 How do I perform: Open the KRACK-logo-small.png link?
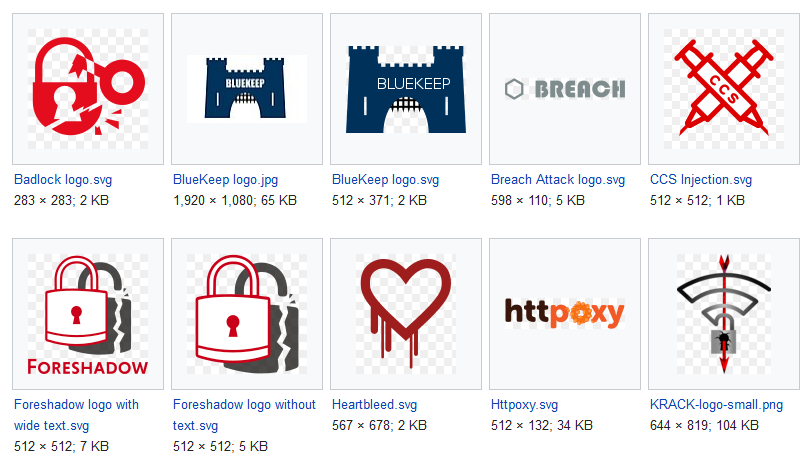pyautogui.click(x=716, y=405)
